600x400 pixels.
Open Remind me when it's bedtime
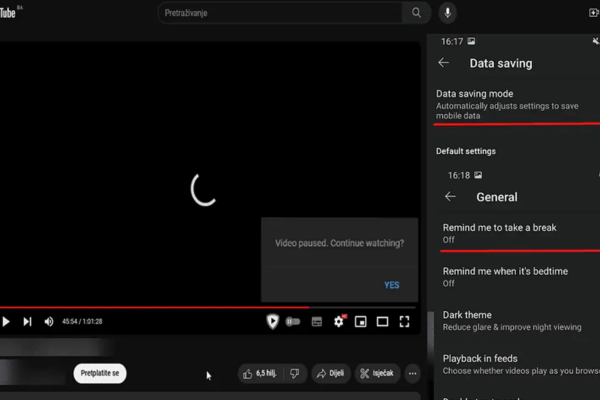coord(520,277)
